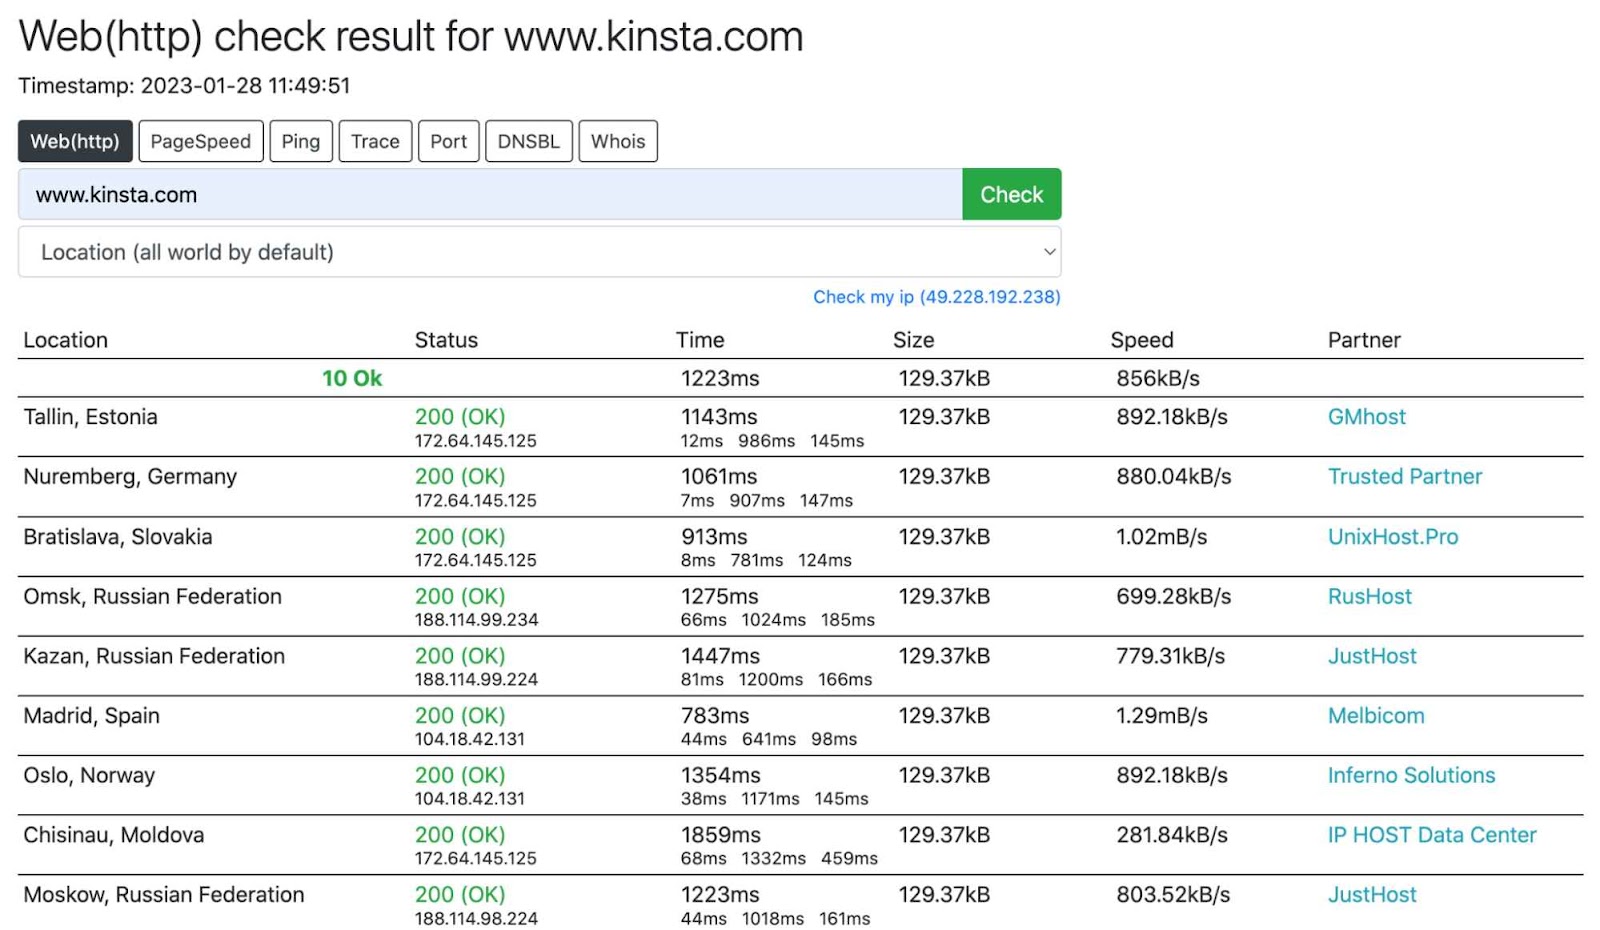Open the Location selection dropdown

[x=539, y=252]
